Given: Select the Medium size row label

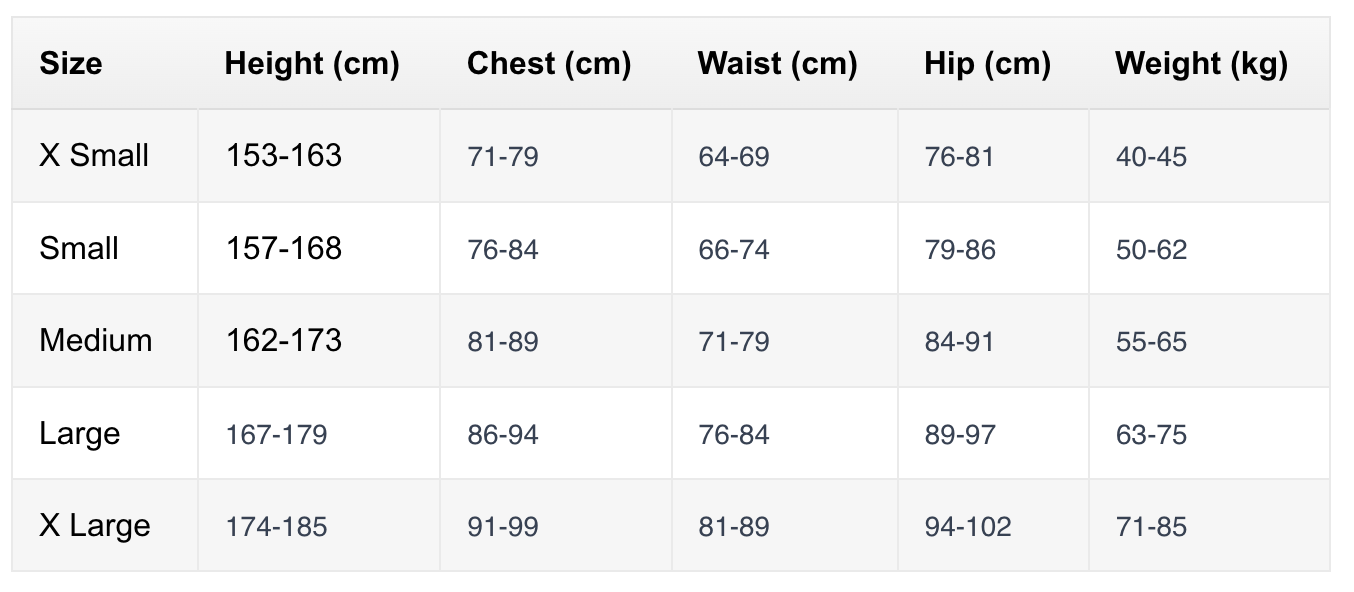Looking at the screenshot, I should coord(96,341).
